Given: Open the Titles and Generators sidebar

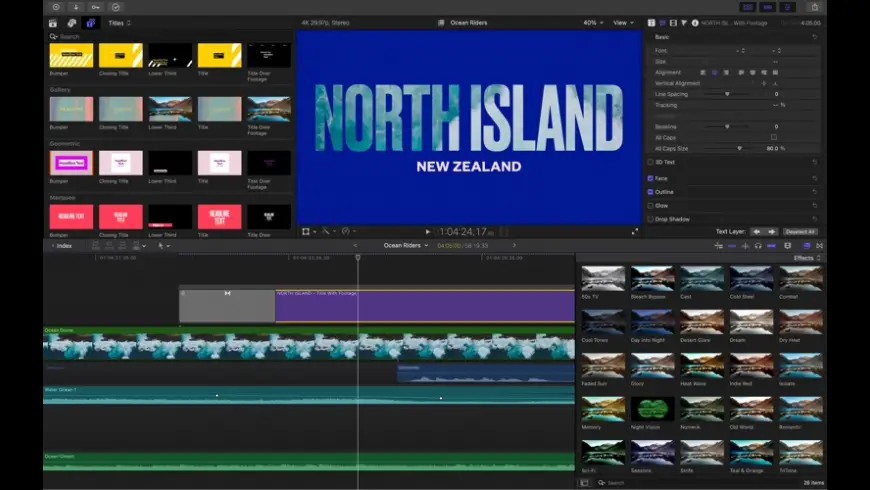Looking at the screenshot, I should (90, 22).
